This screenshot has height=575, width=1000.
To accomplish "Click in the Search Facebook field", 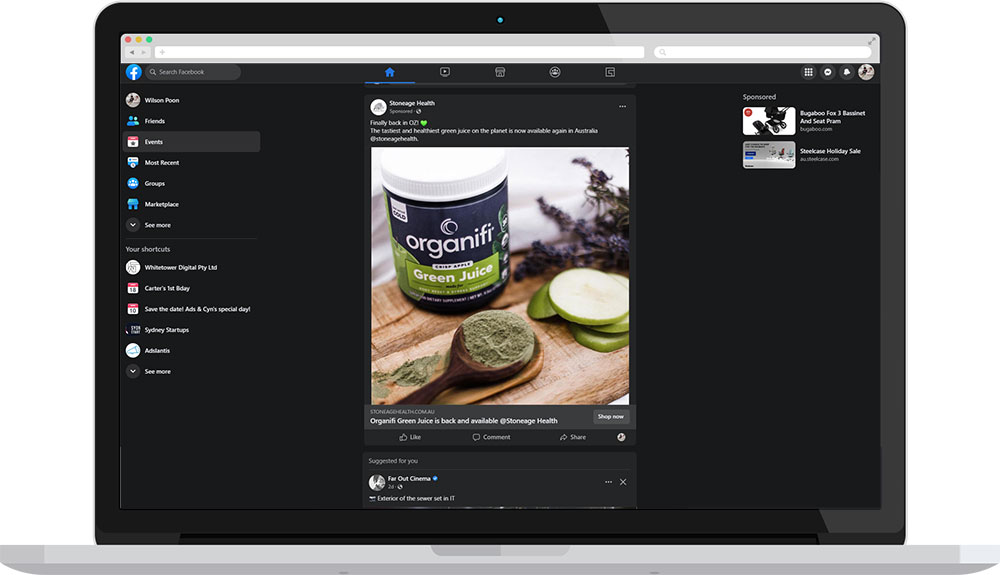I will coord(195,72).
